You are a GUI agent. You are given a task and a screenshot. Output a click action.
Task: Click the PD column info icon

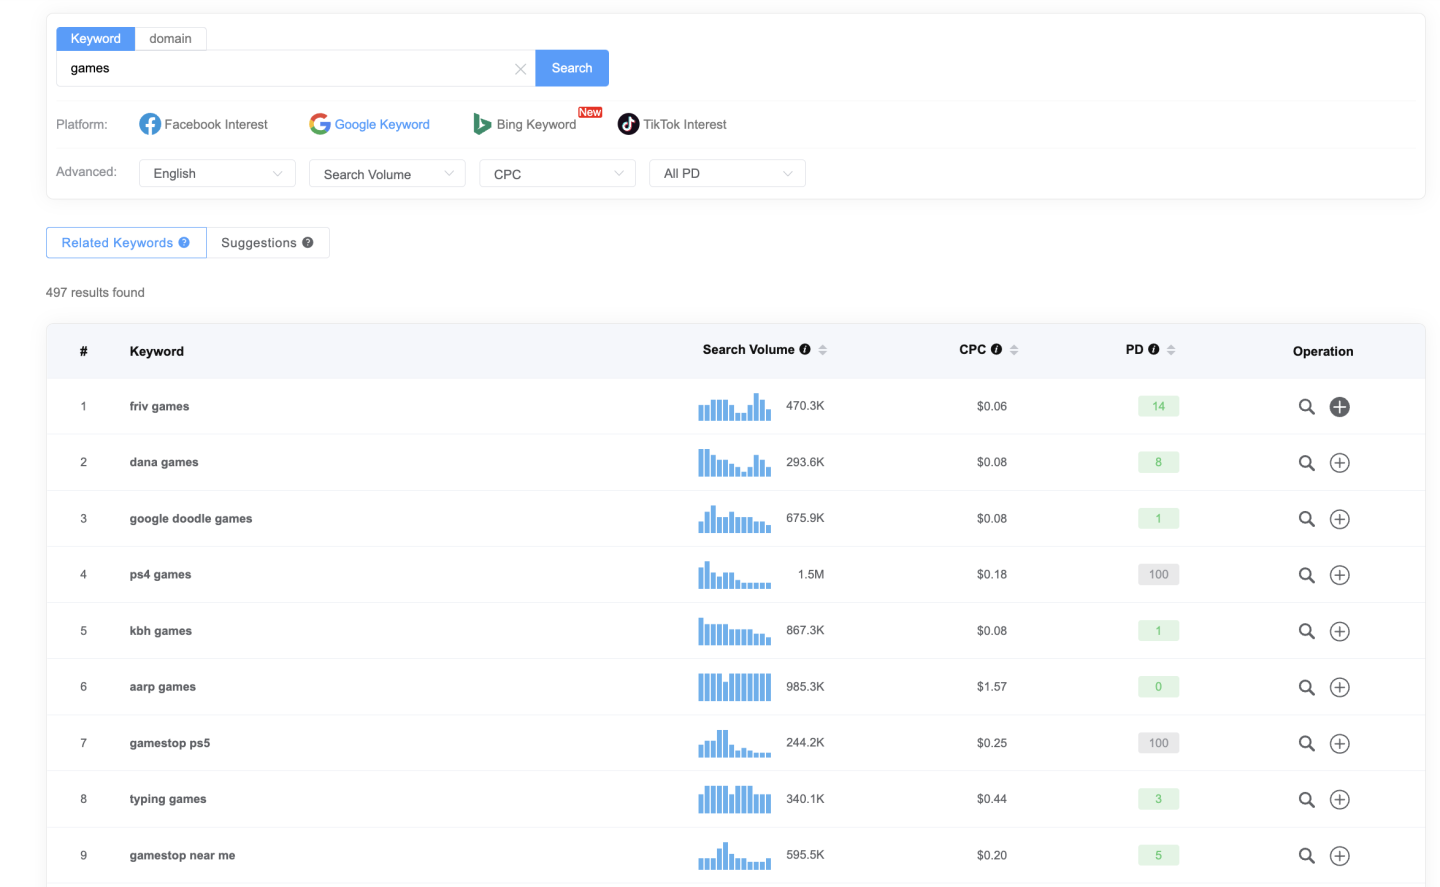(x=1152, y=349)
